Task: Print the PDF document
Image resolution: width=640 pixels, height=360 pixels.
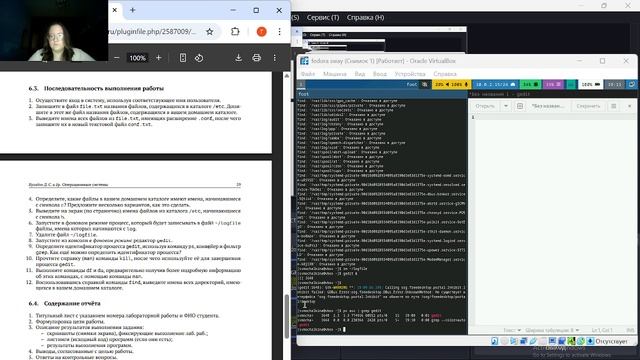Action: (256, 58)
